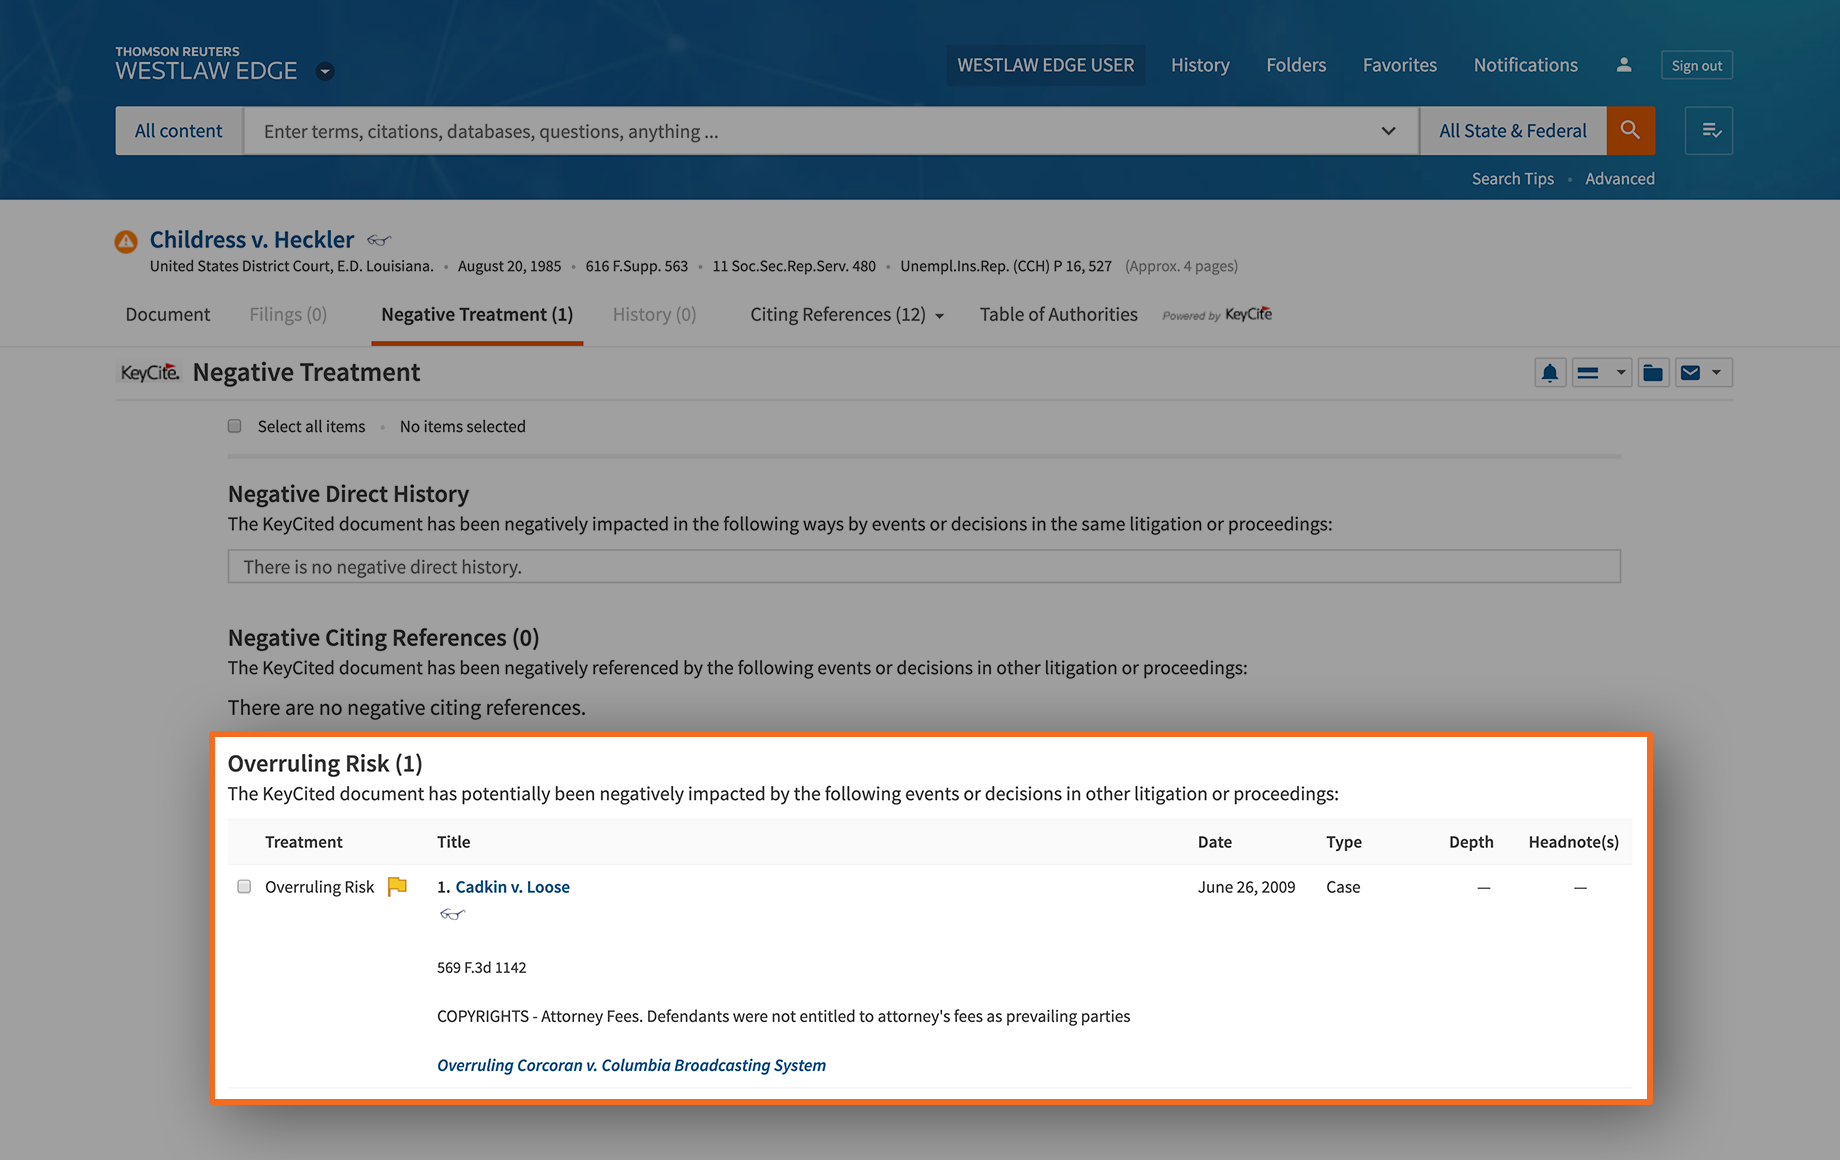Screen dimensions: 1840x1160
Task: Click the yellow Overruling Risk flag
Action: click(397, 886)
